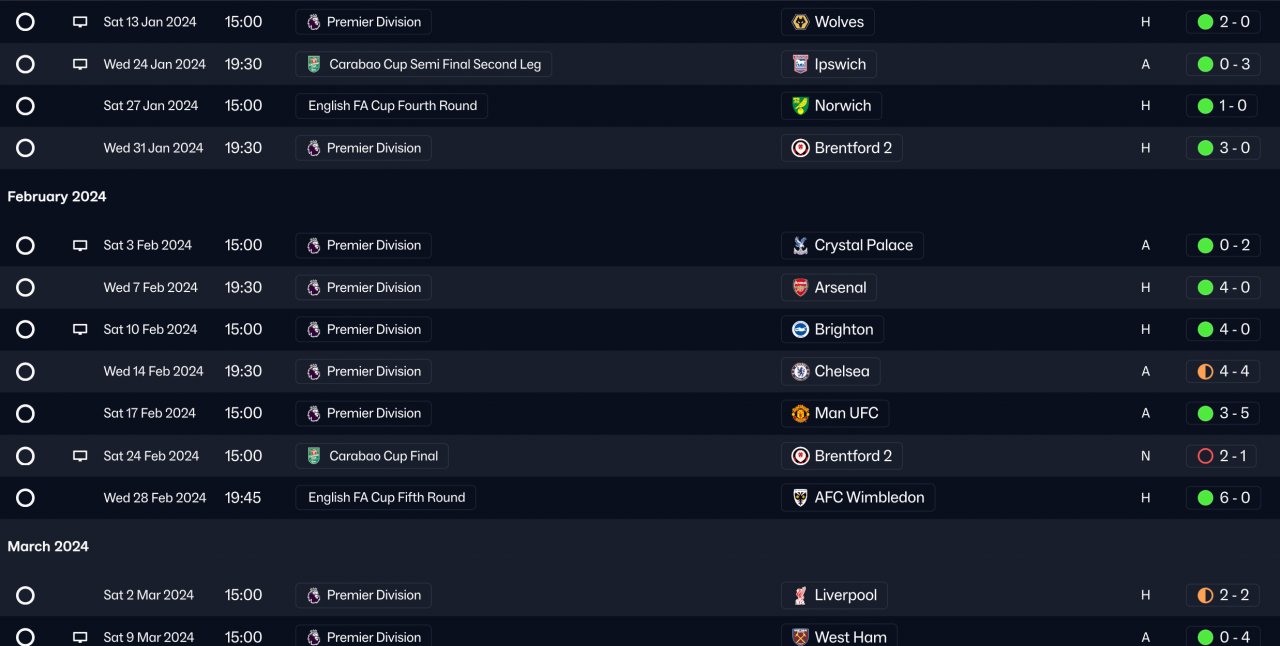Click the February 2024 month heading
The height and width of the screenshot is (646, 1280).
pos(57,197)
